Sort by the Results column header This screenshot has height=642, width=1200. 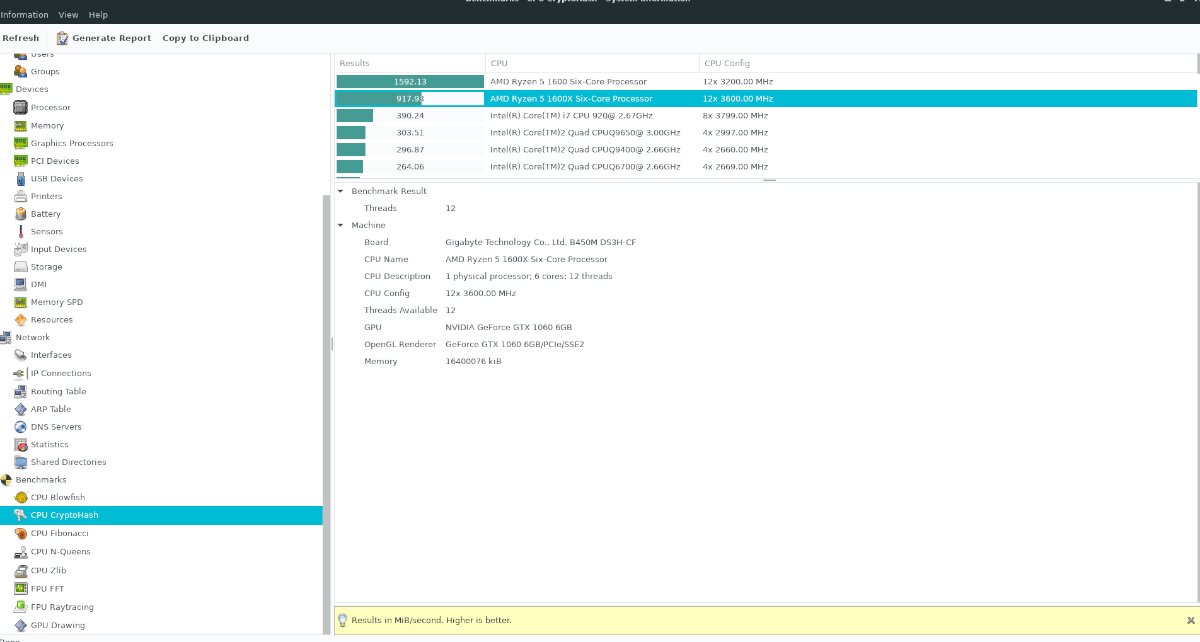tap(410, 63)
